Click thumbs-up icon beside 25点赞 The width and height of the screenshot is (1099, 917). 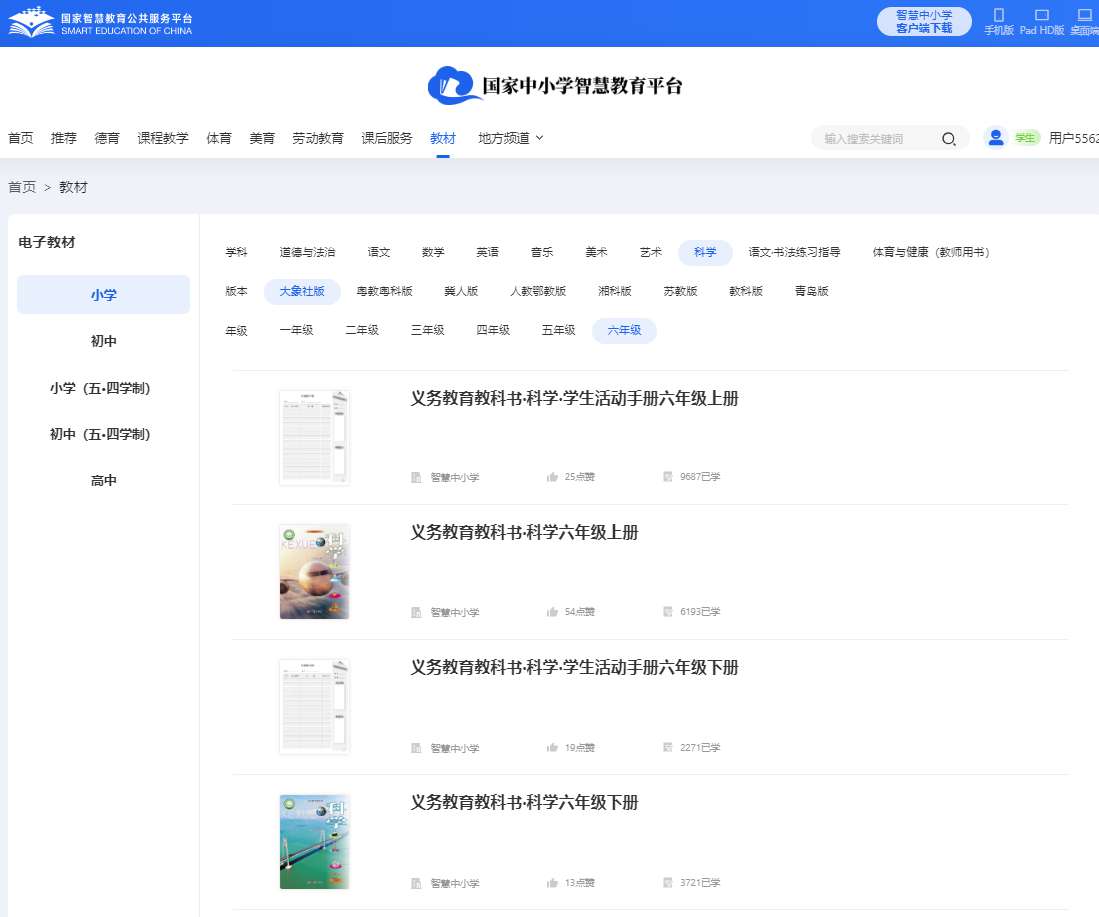coord(552,477)
